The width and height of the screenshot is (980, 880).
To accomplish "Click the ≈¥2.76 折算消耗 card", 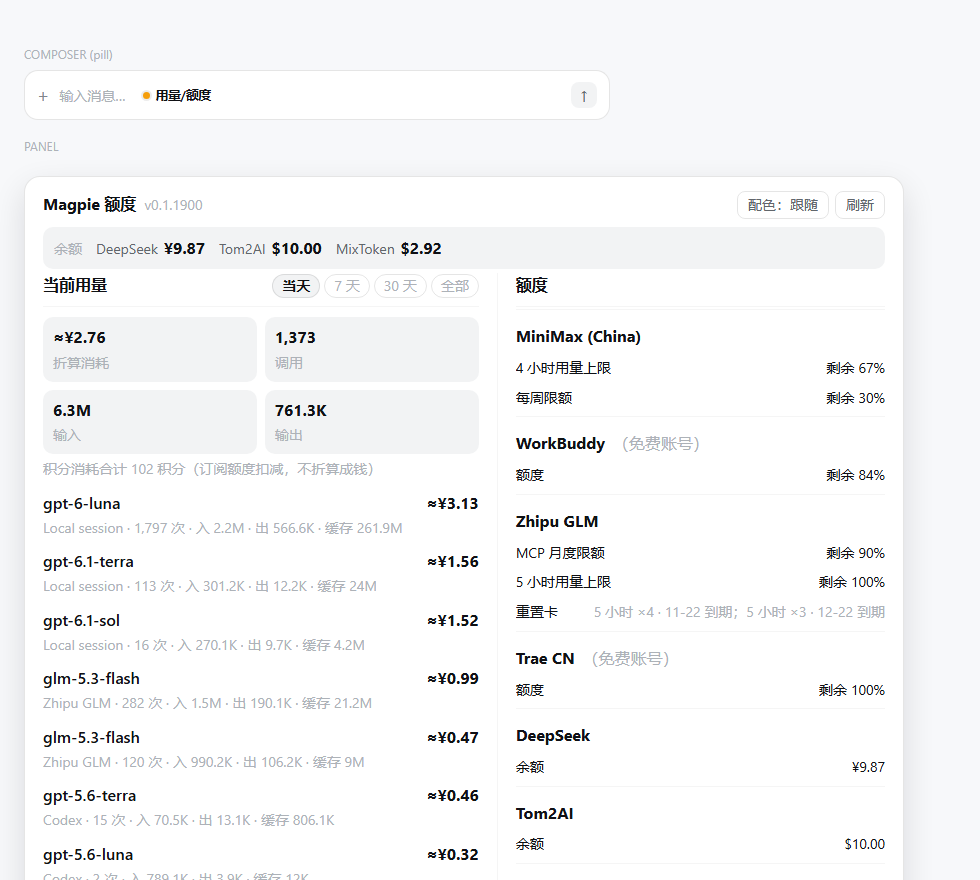I will [150, 349].
